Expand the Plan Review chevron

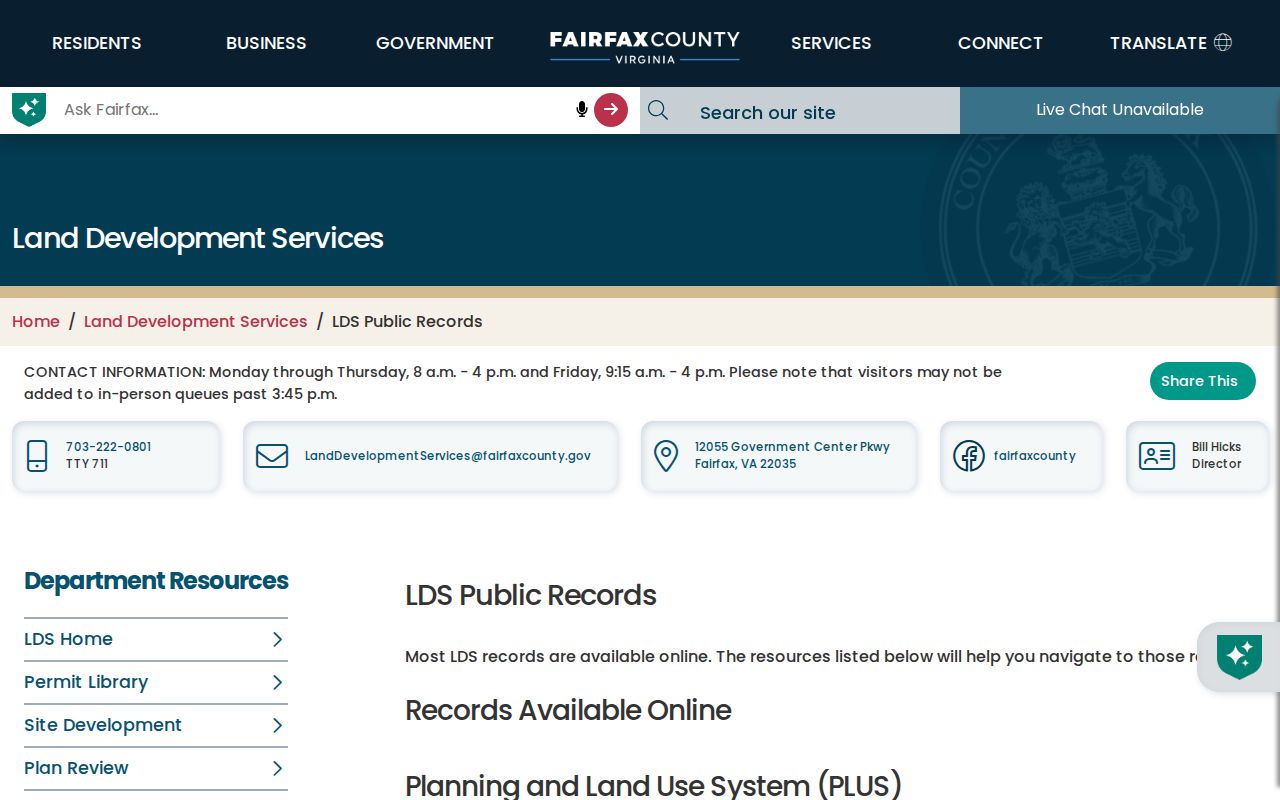(278, 769)
